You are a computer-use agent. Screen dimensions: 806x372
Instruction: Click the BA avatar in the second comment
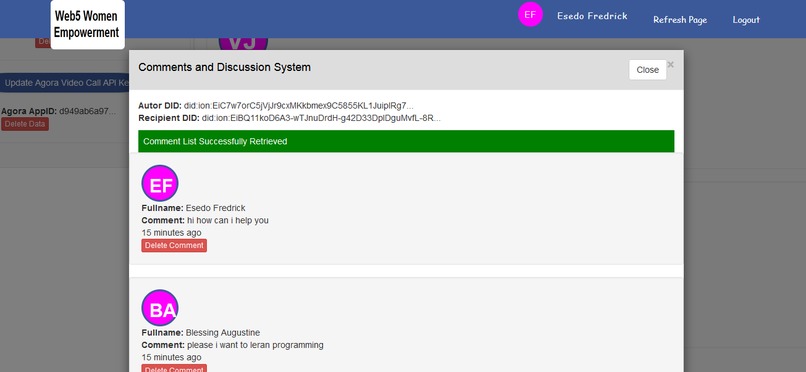tap(160, 308)
